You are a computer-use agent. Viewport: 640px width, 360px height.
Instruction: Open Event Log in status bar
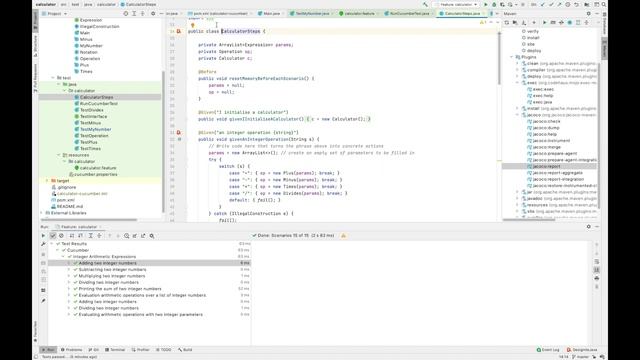point(548,350)
